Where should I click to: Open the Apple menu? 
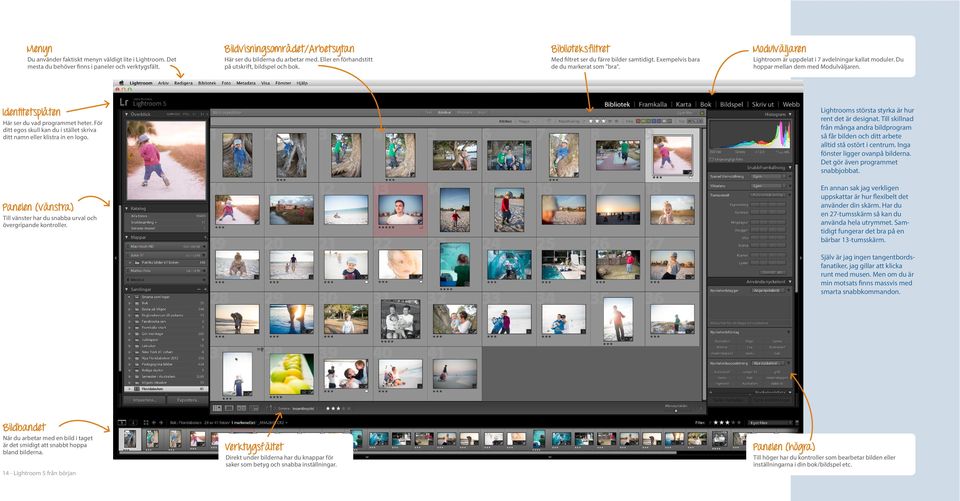(x=121, y=83)
